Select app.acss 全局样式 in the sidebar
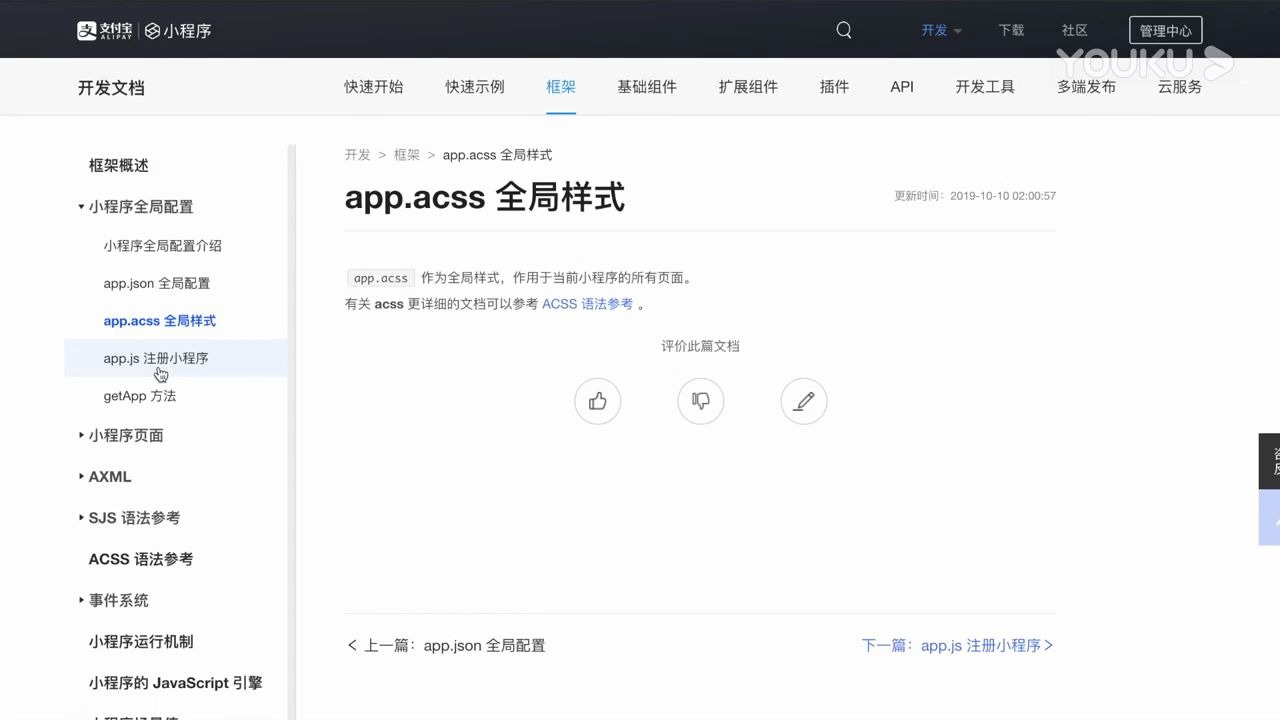Viewport: 1280px width, 720px height. [x=160, y=321]
